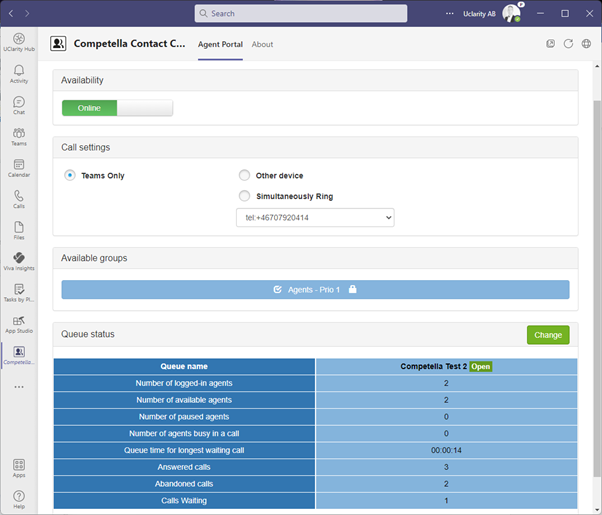Click the Available groups header
This screenshot has height=515, width=602.
point(315,258)
